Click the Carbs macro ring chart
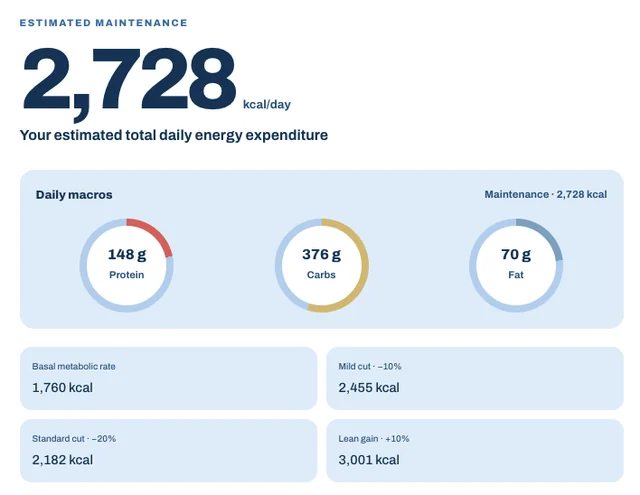The image size is (640, 495). click(322, 265)
